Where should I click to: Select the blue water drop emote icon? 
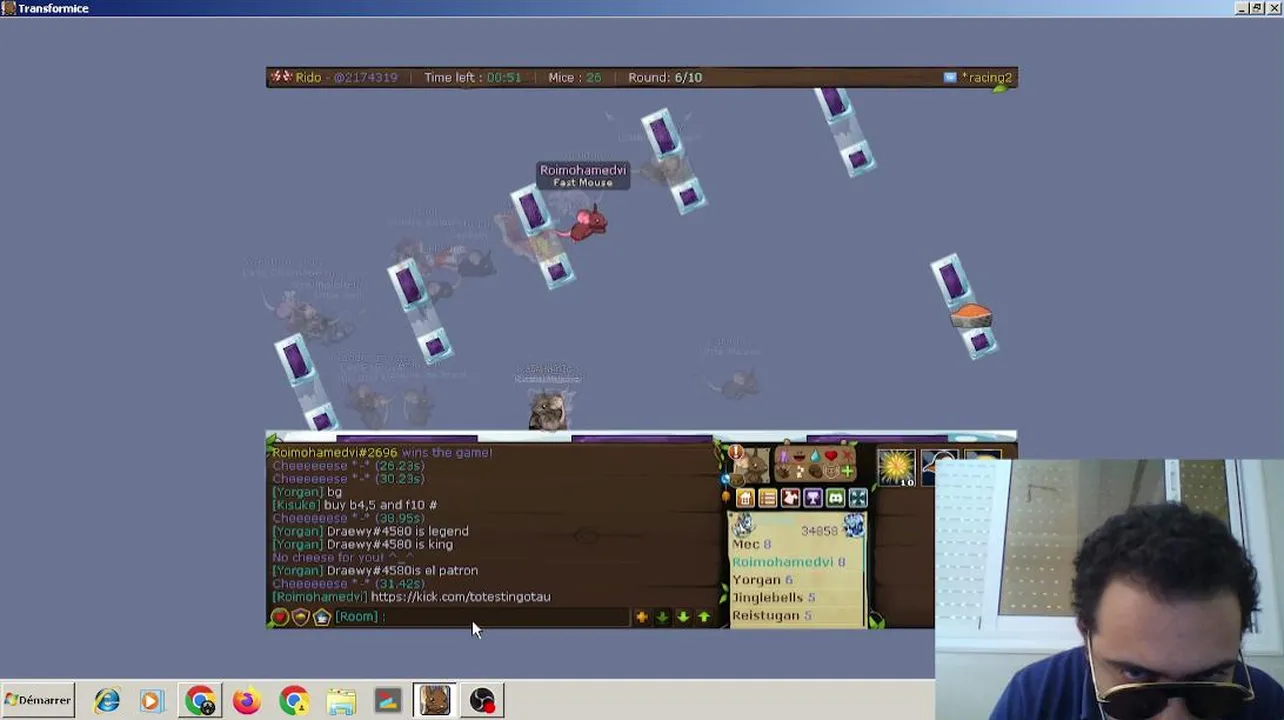pos(815,456)
